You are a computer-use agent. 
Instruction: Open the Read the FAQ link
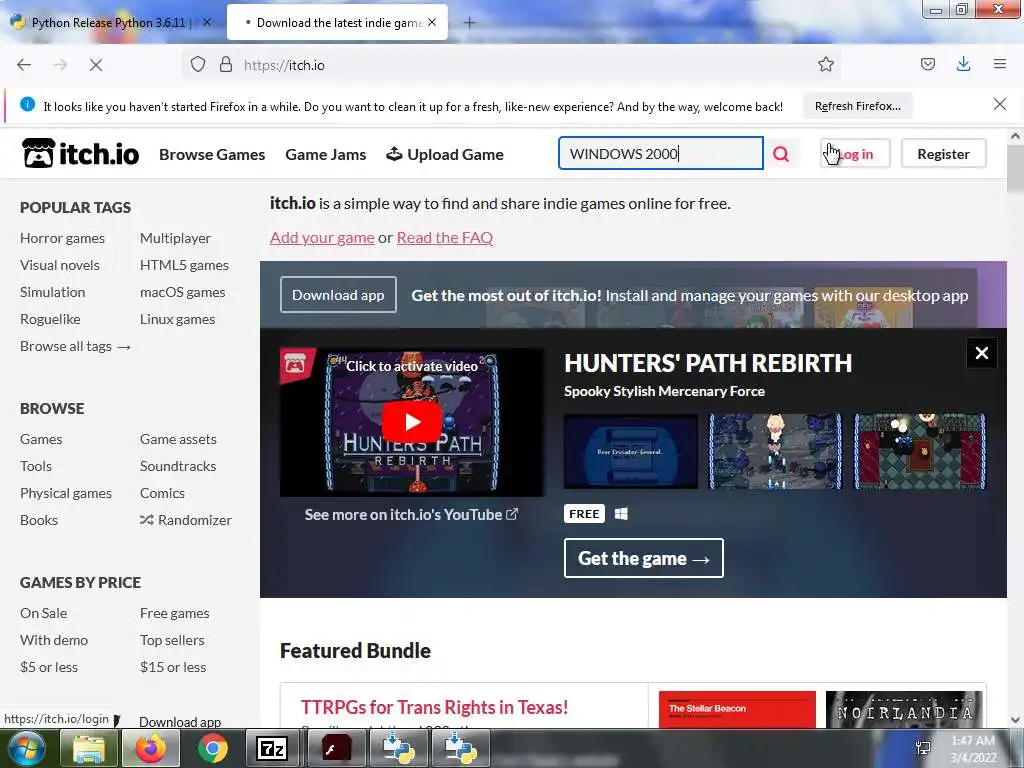445,238
